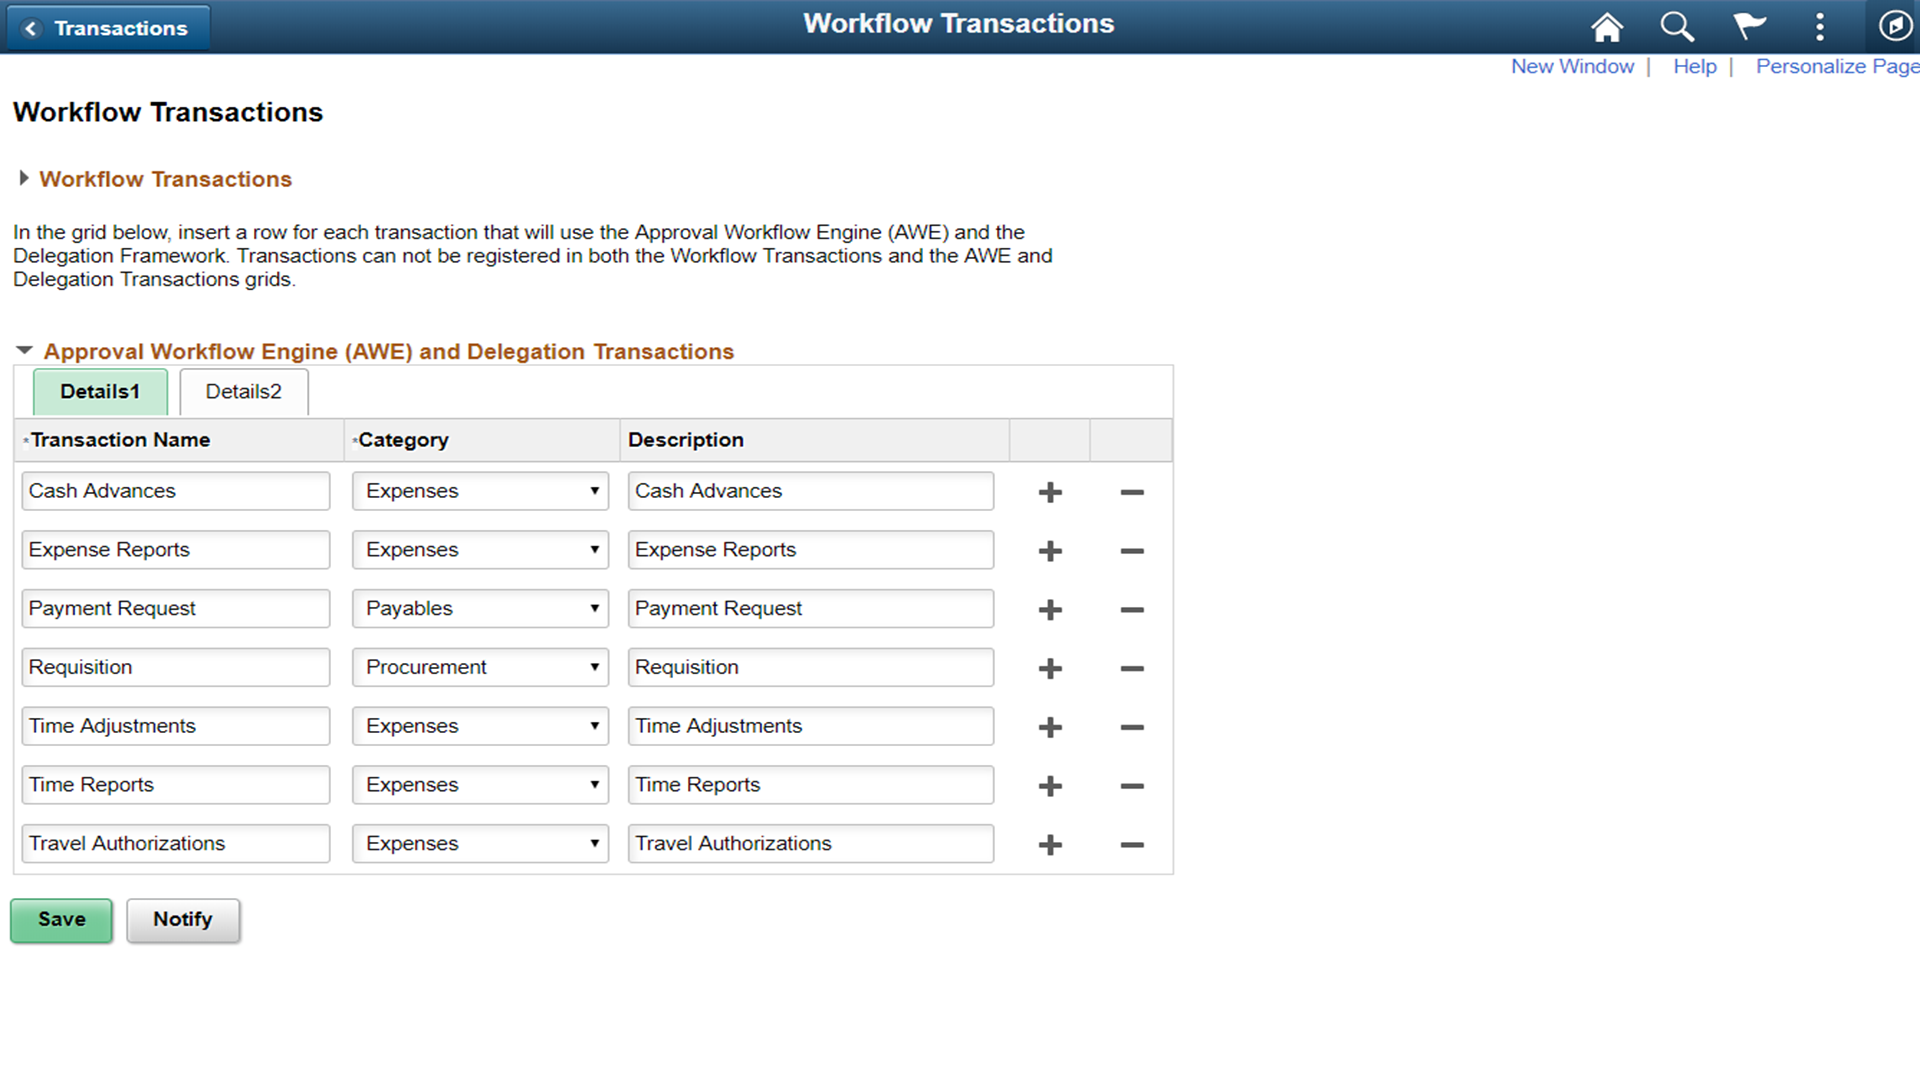This screenshot has width=1920, height=1080.
Task: Click the Home navigation icon
Action: [1611, 25]
